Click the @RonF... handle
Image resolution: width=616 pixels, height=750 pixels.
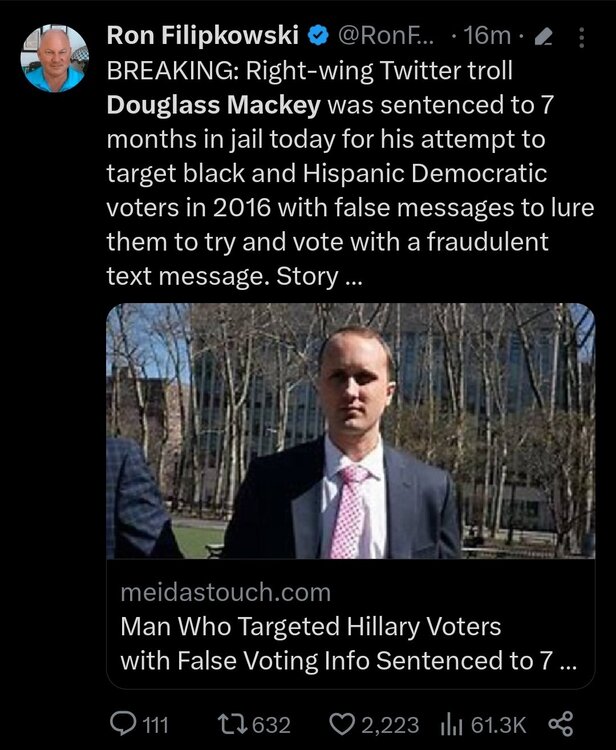click(x=385, y=36)
